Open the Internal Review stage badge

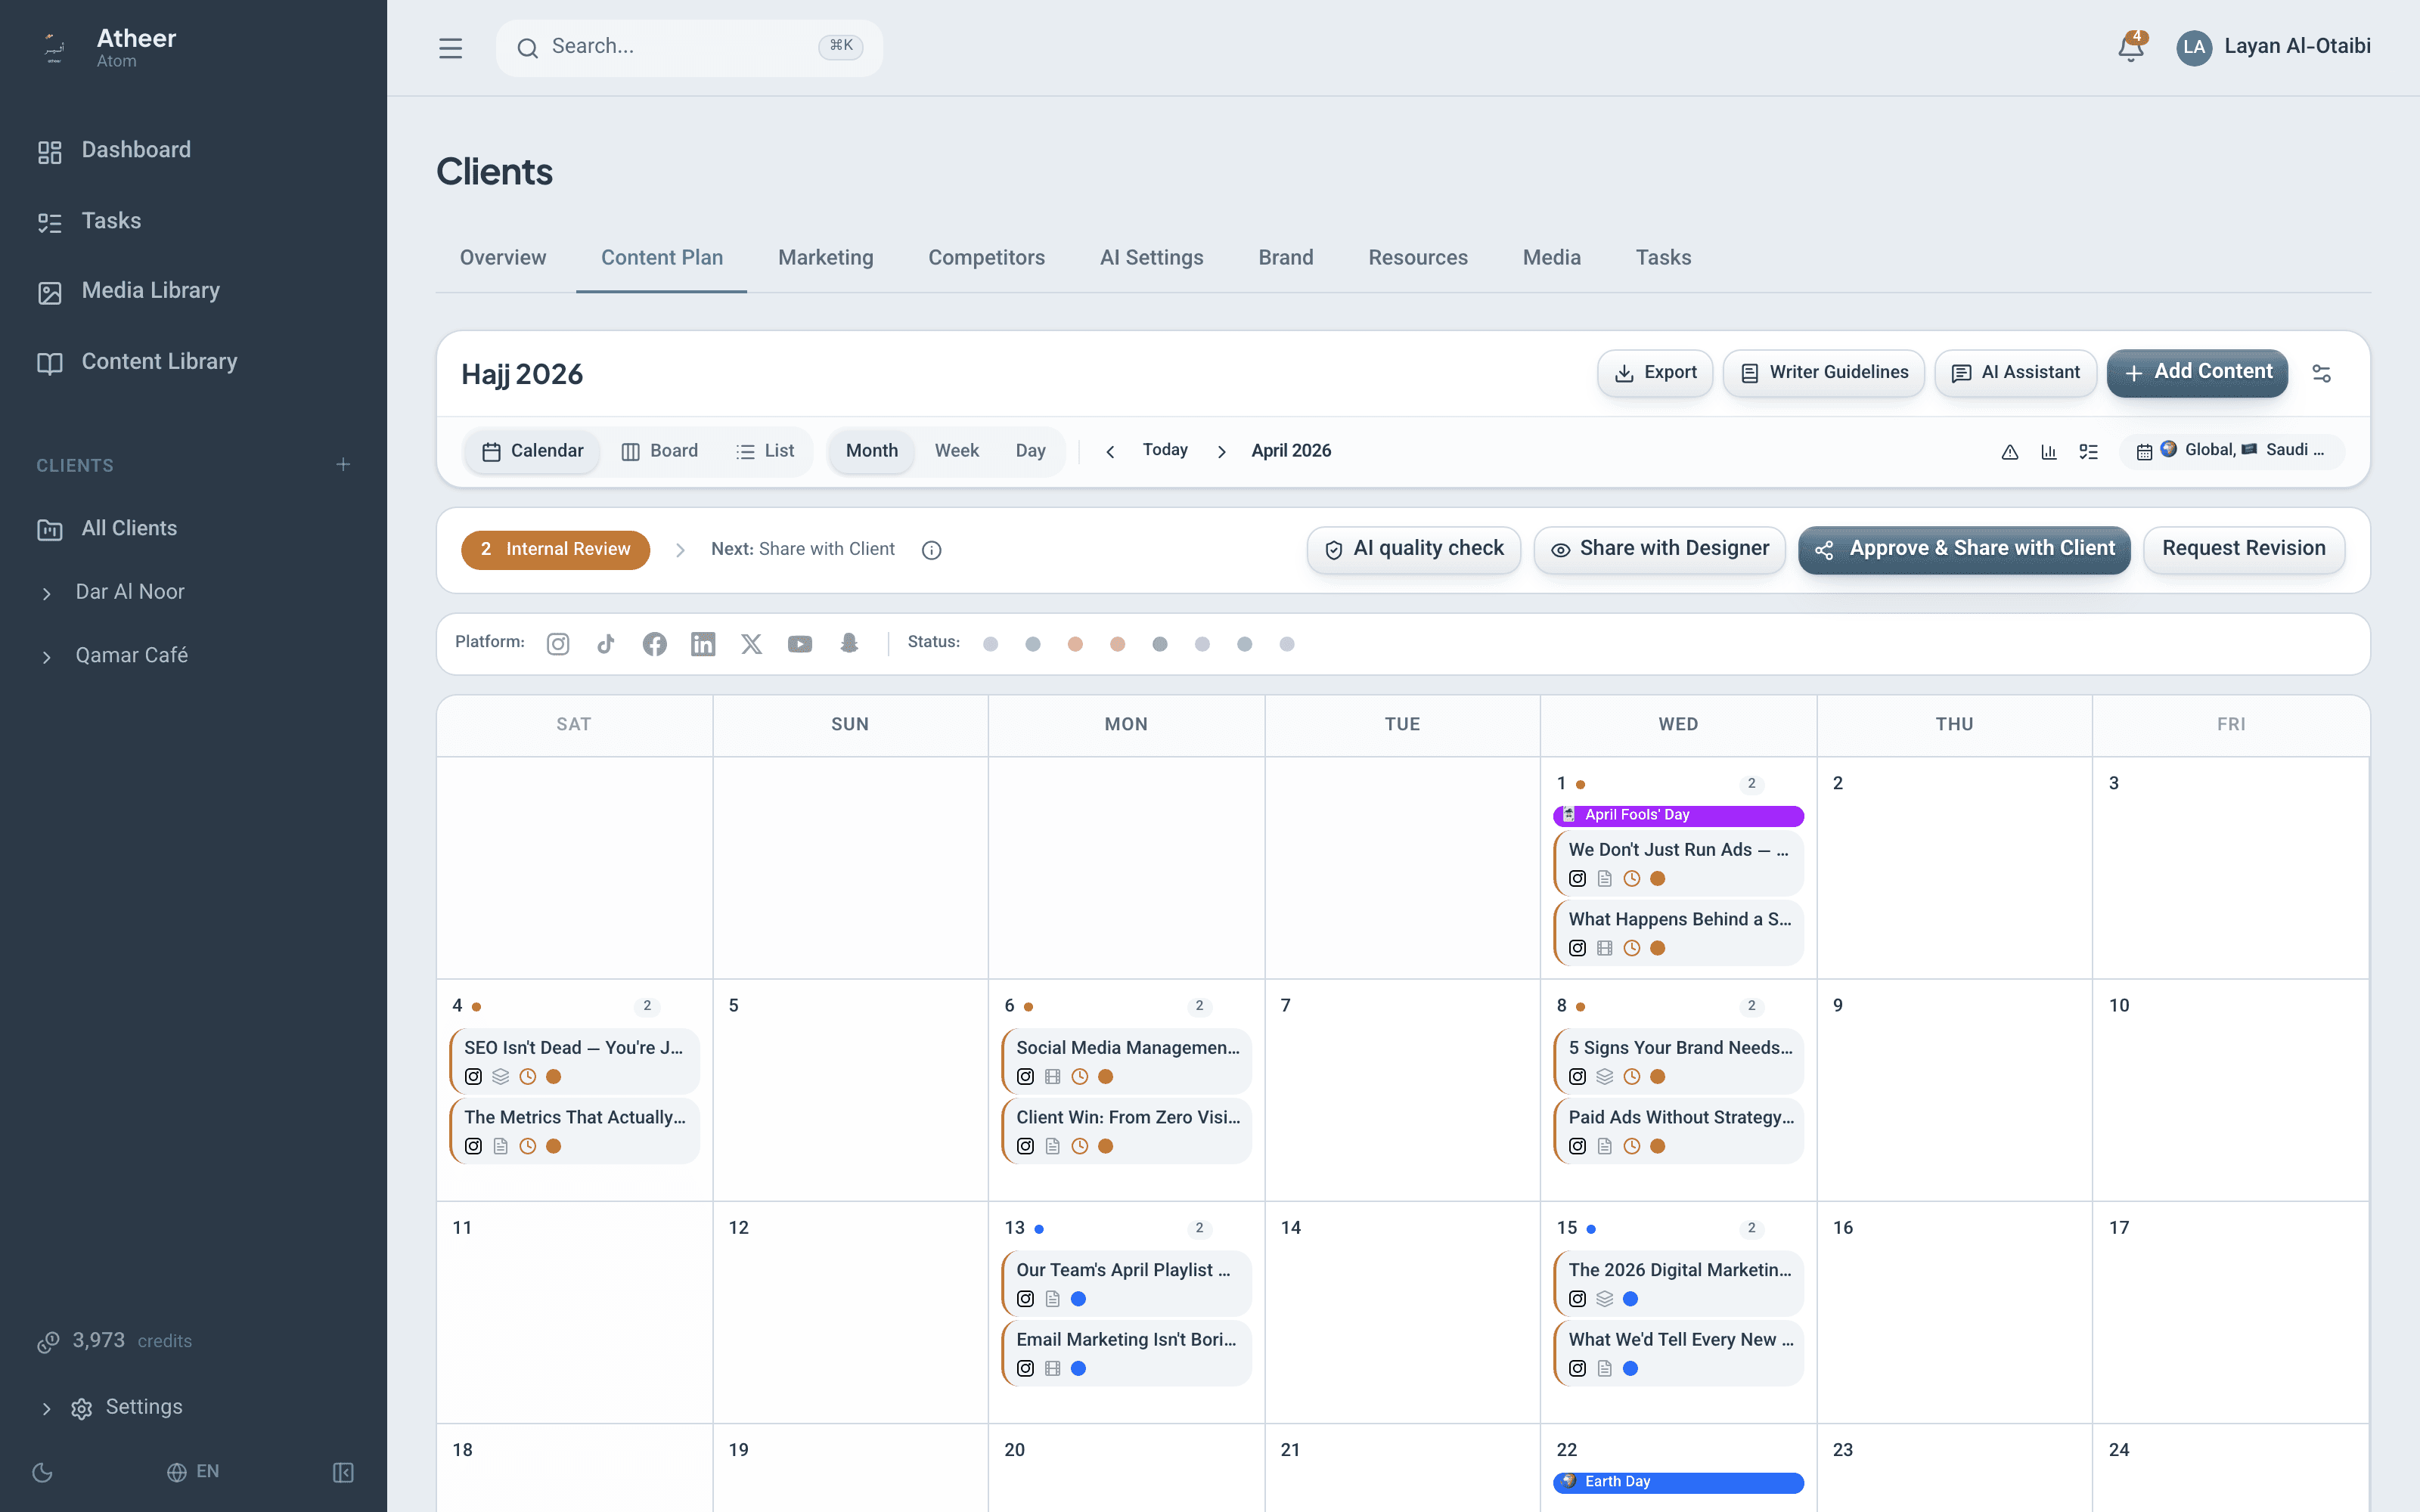(555, 550)
